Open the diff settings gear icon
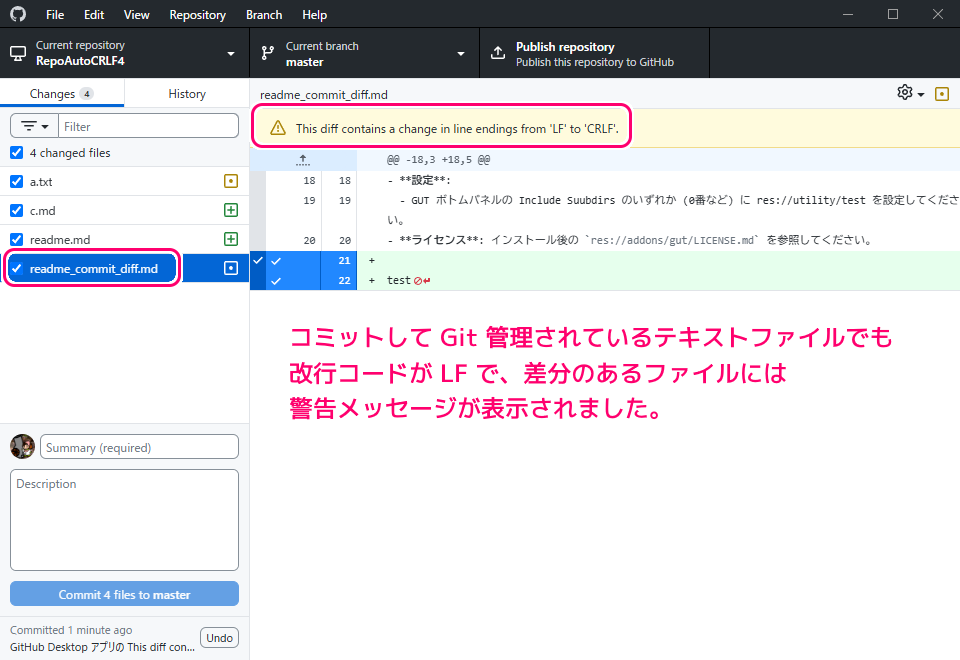 pyautogui.click(x=909, y=93)
